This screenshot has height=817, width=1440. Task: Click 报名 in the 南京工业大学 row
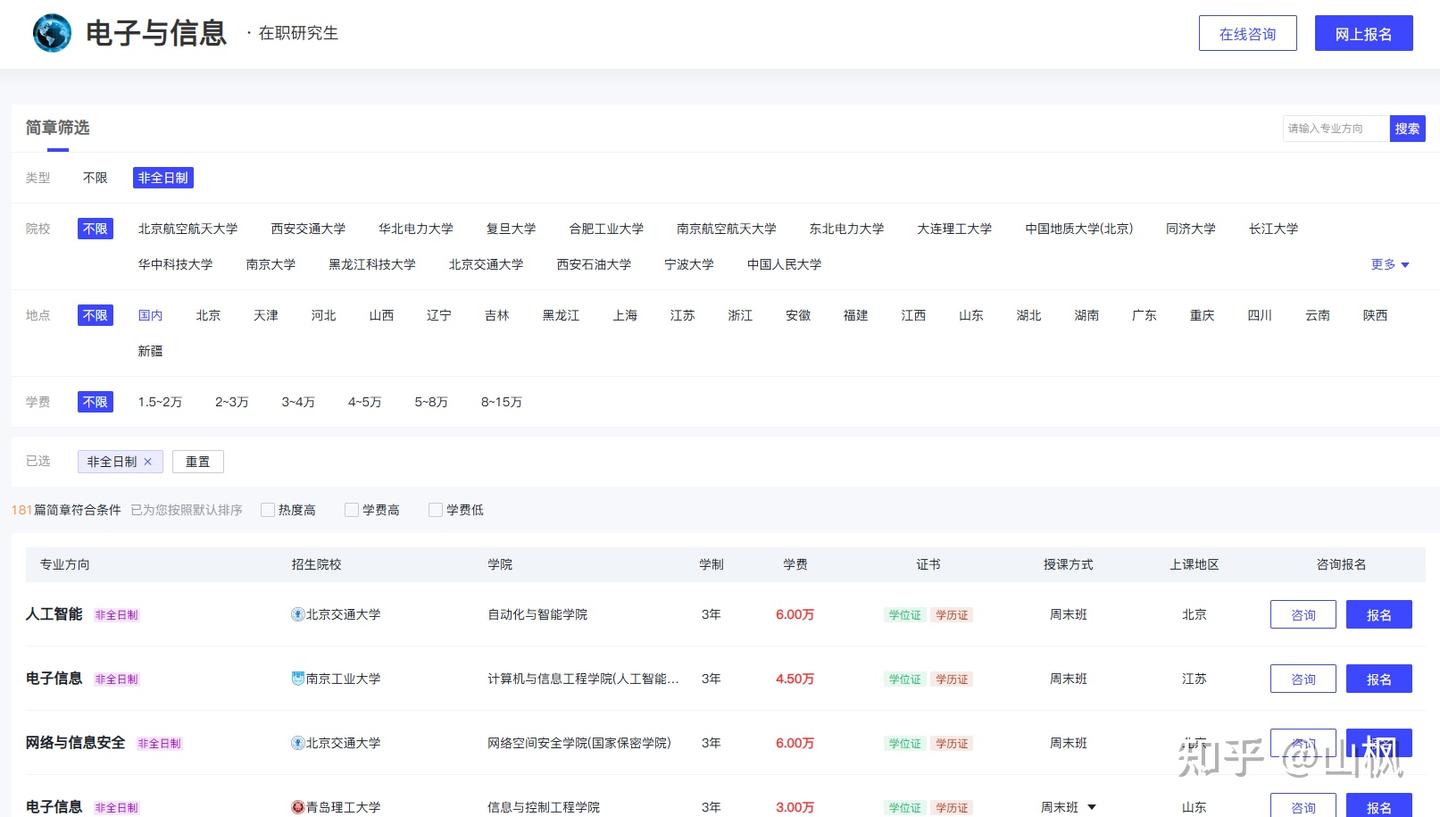tap(1379, 679)
